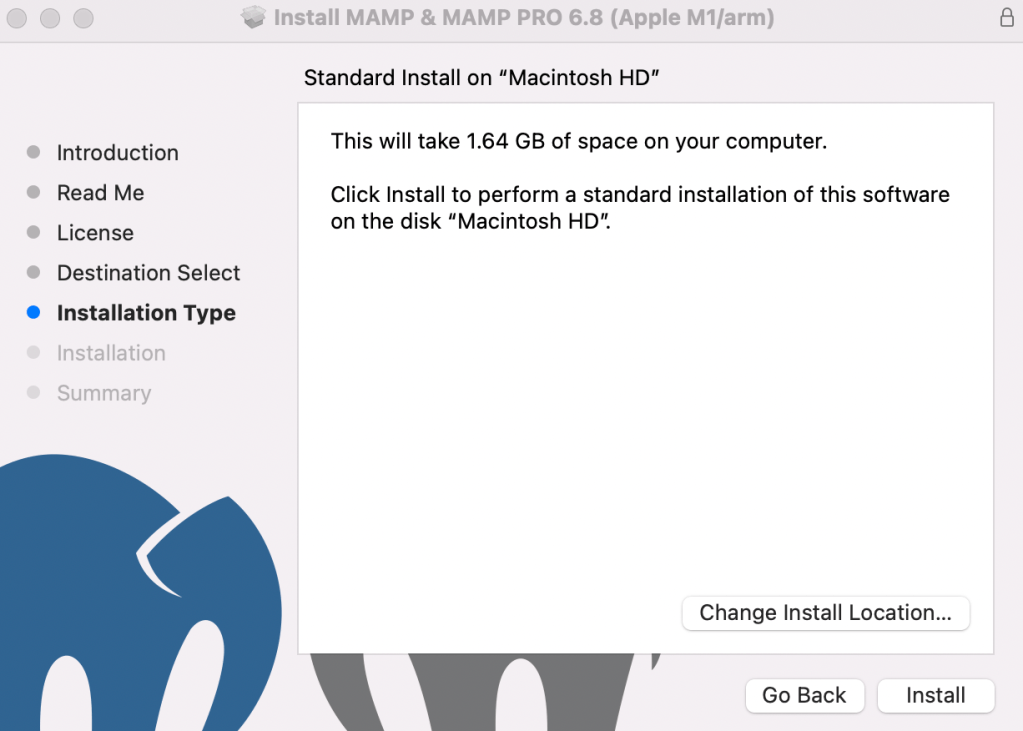This screenshot has height=731, width=1023.
Task: Select the License step in the sidebar
Action: pos(95,232)
